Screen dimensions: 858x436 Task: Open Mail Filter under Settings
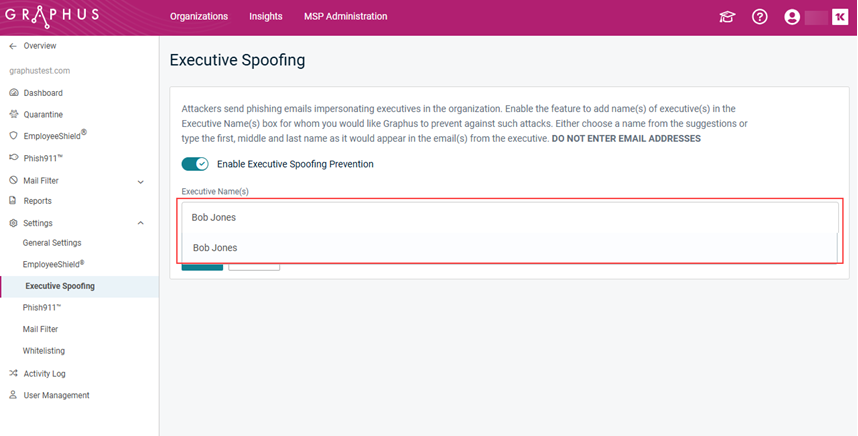coord(40,329)
